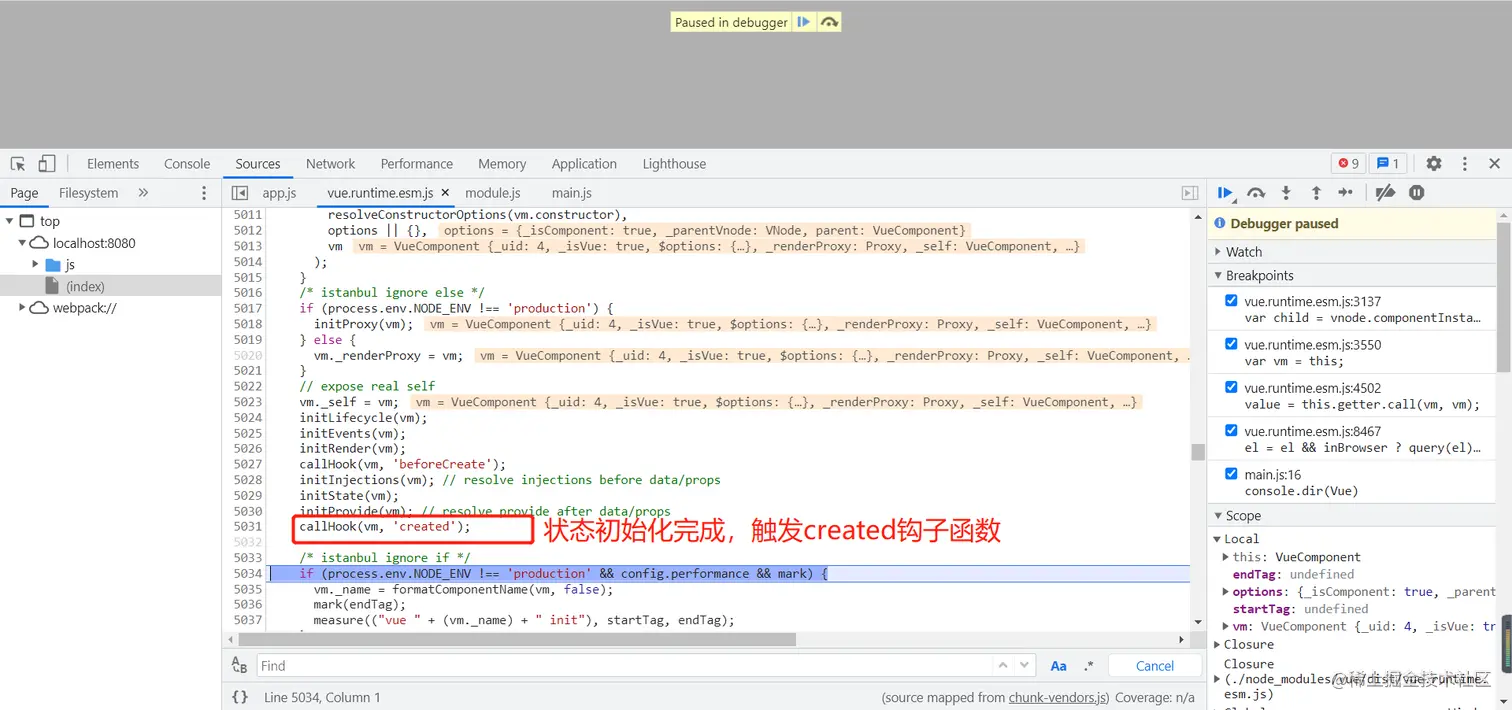This screenshot has width=1512, height=710.
Task: Close the vue.runtime.esm.js file tab
Action: pos(445,193)
